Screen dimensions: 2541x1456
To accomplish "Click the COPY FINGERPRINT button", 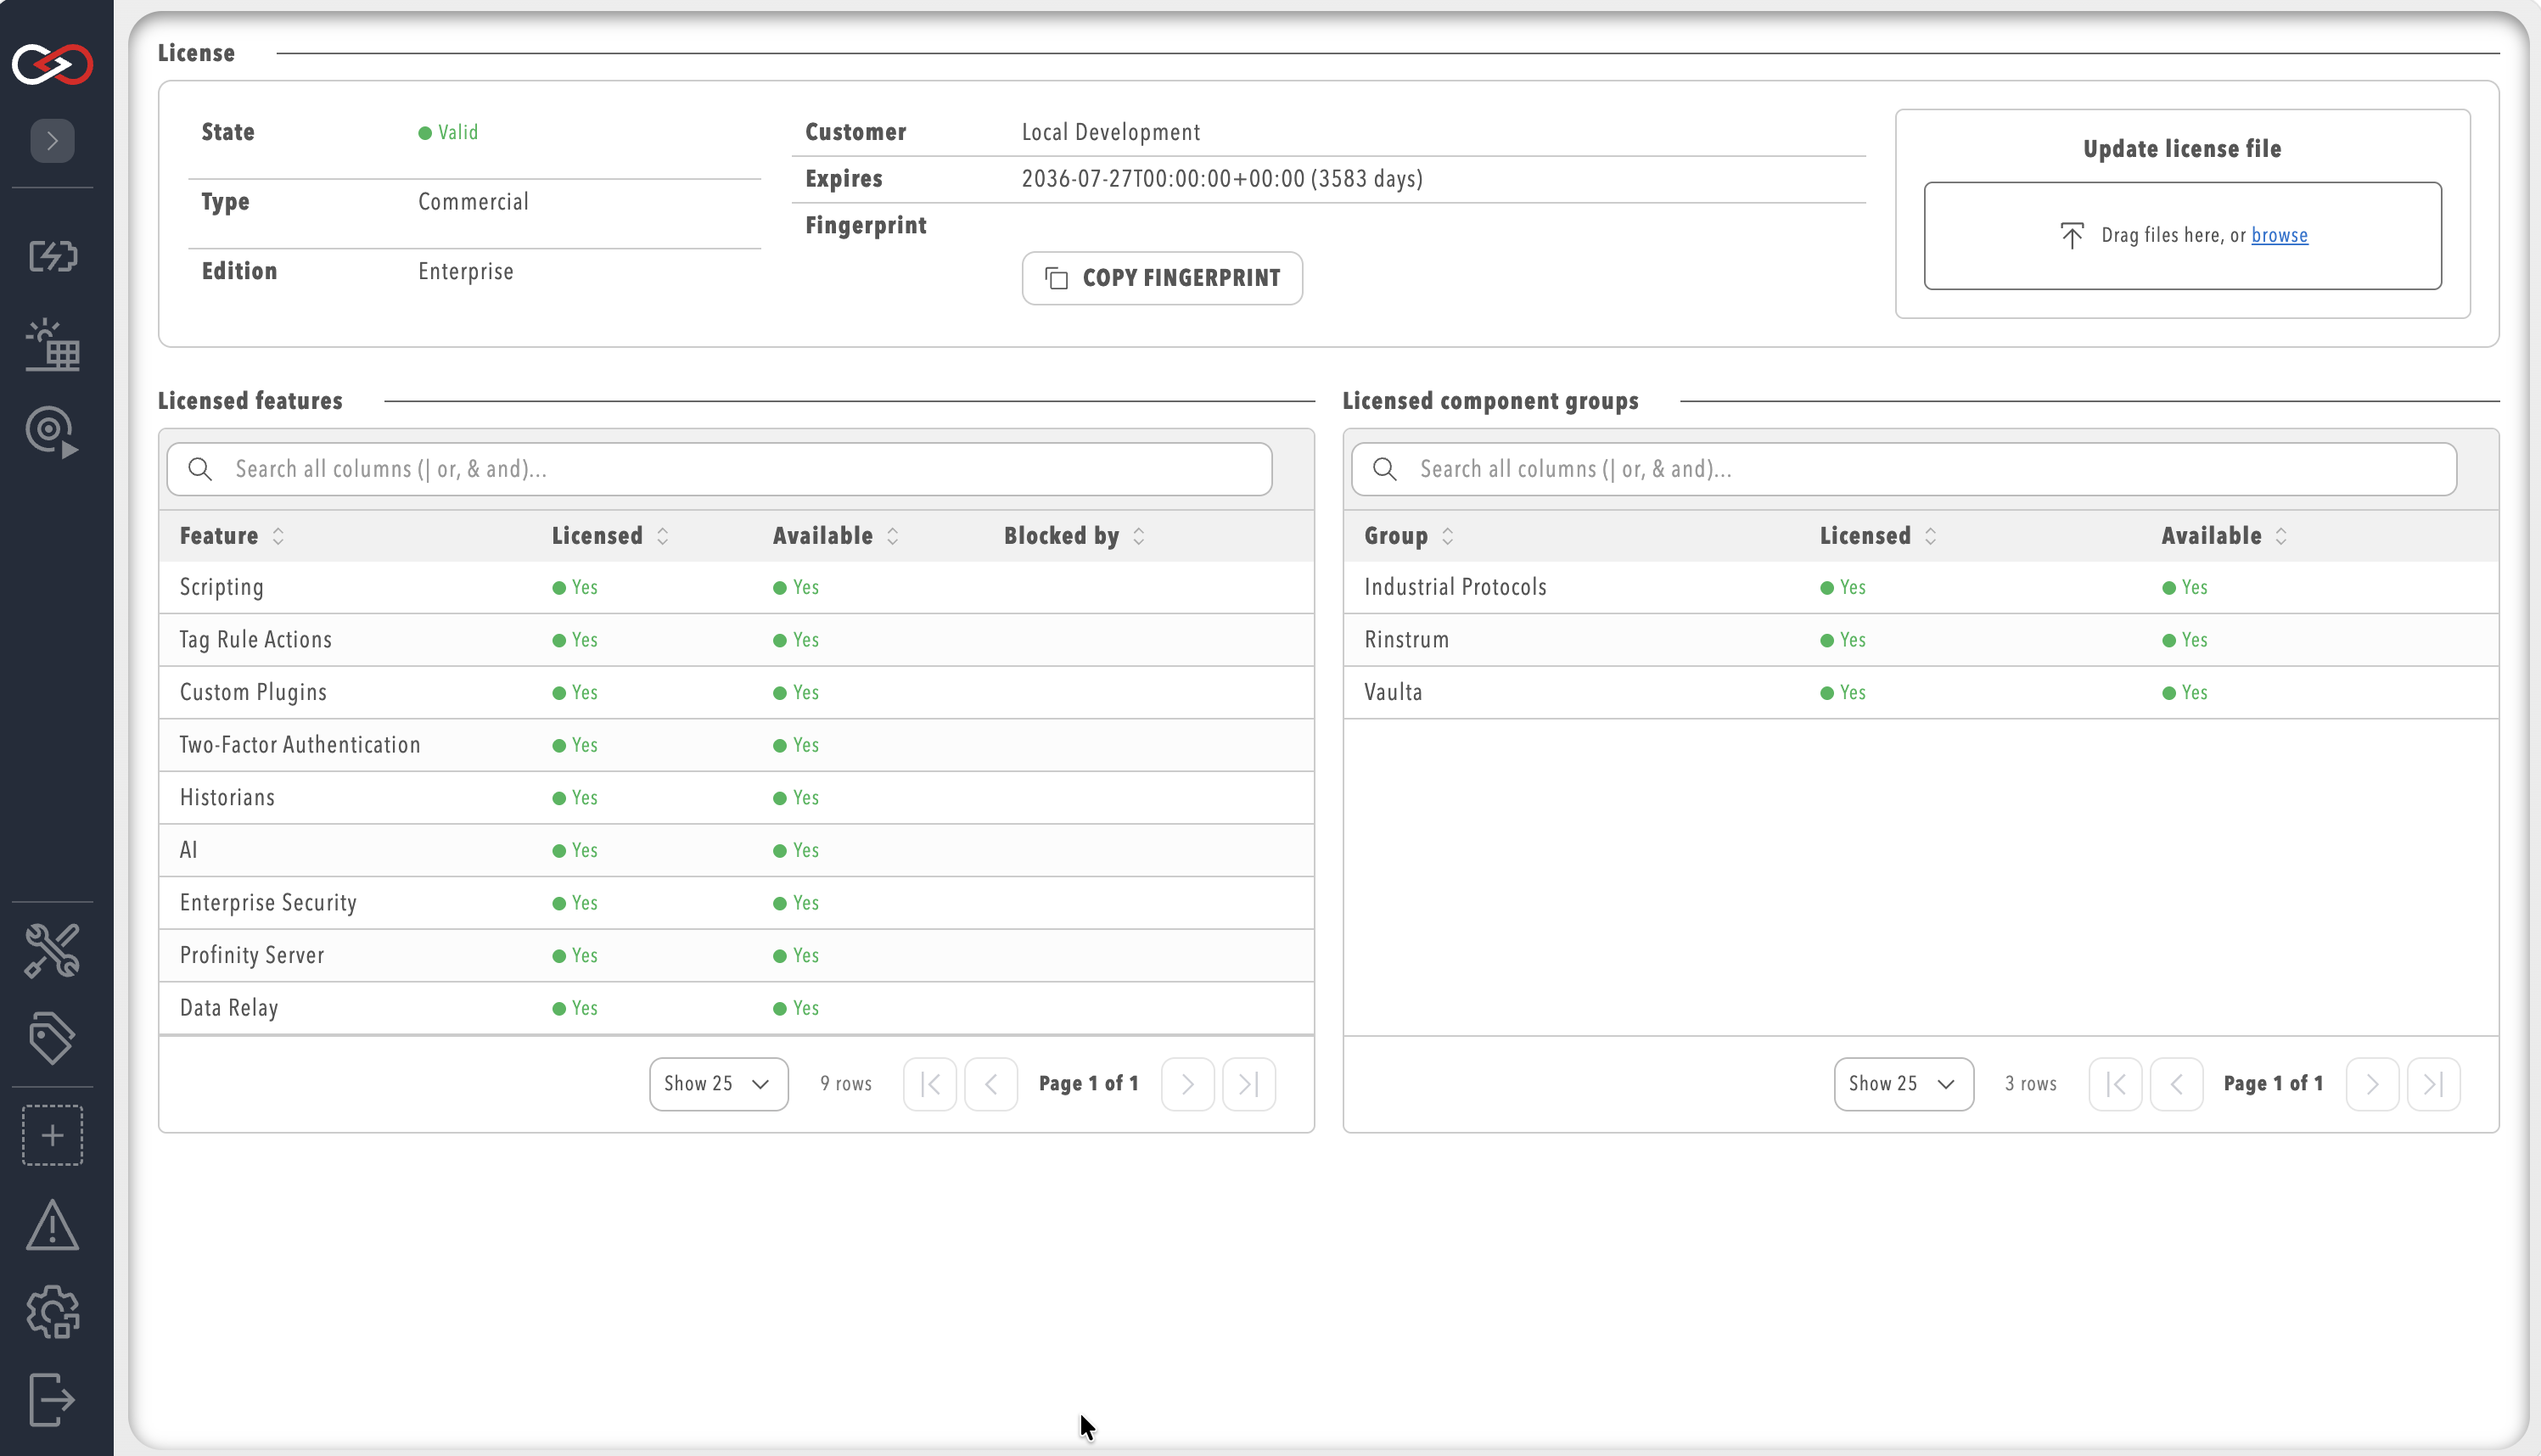I will click(1162, 278).
